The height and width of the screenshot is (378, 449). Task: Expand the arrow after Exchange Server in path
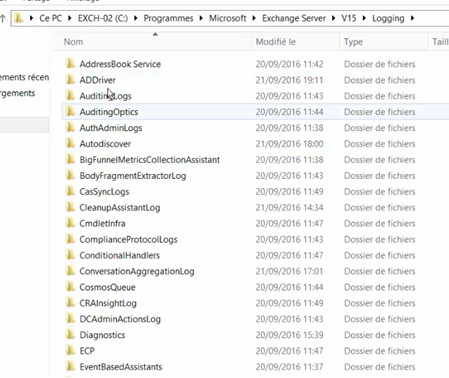(x=333, y=18)
